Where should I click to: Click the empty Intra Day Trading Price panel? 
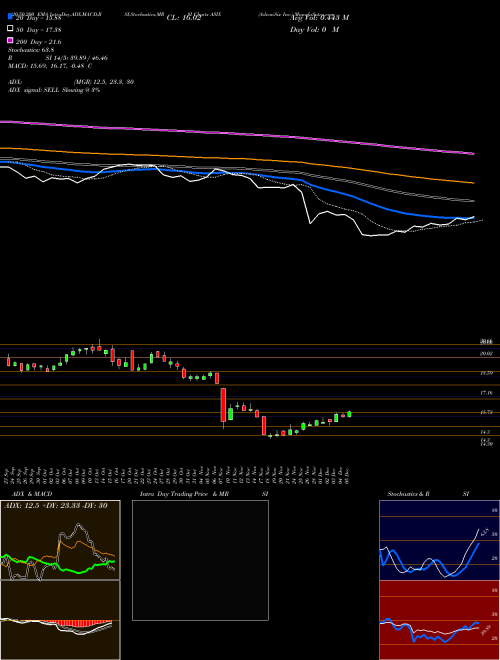[x=200, y=560]
